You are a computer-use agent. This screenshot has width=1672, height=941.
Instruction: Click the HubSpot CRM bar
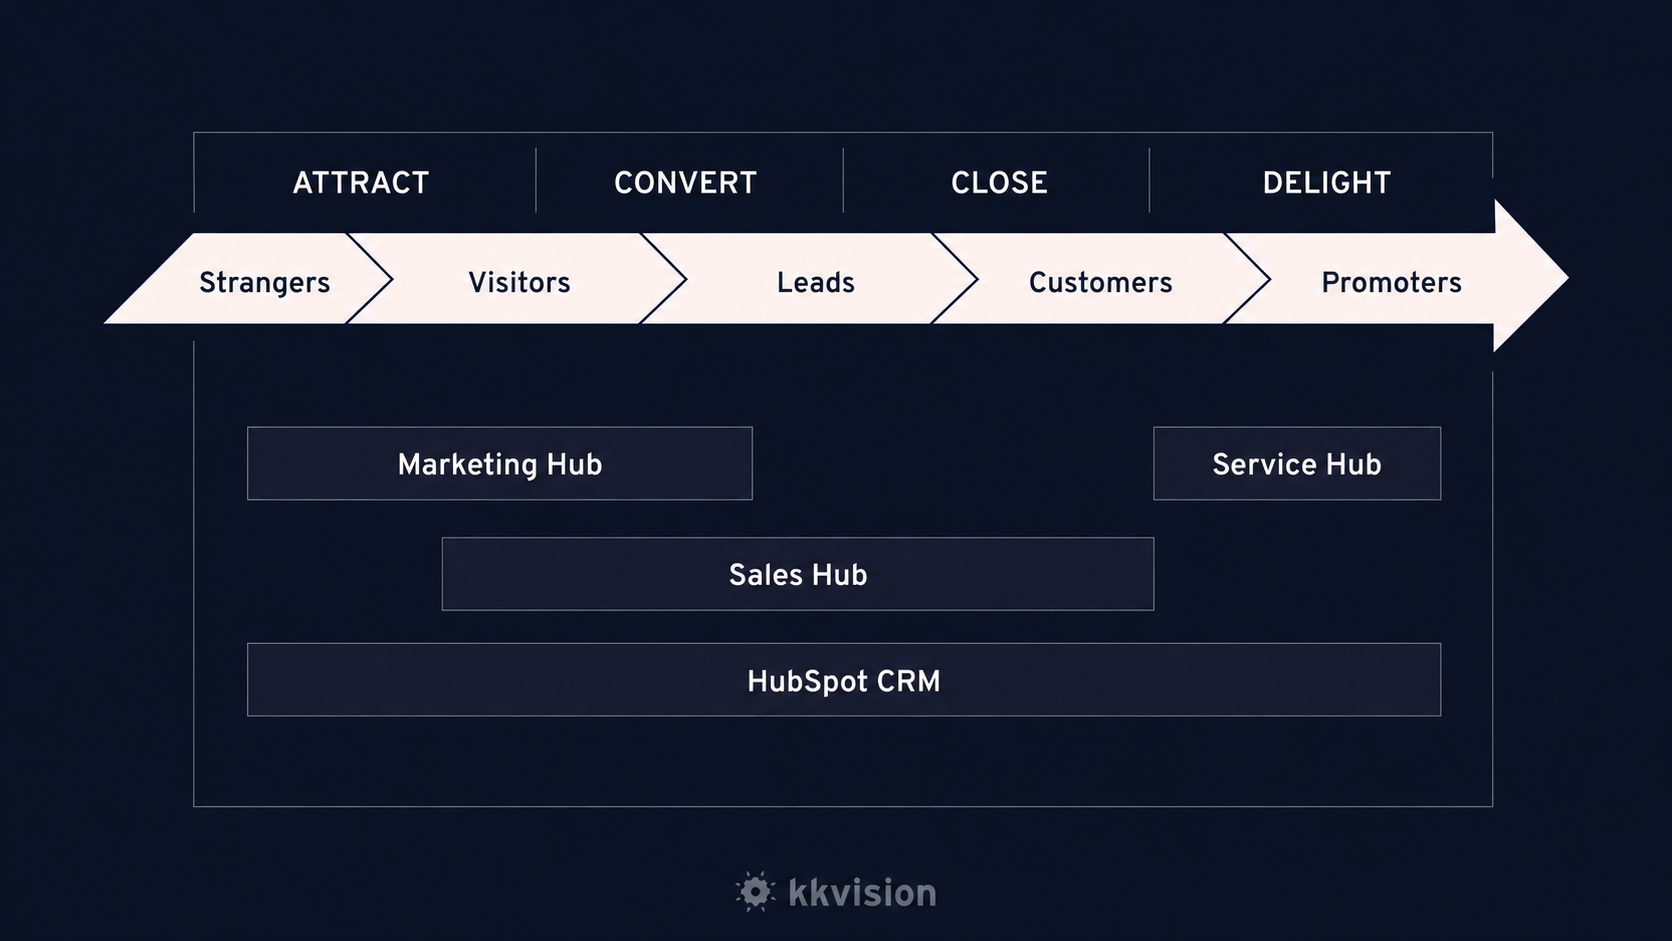844,680
